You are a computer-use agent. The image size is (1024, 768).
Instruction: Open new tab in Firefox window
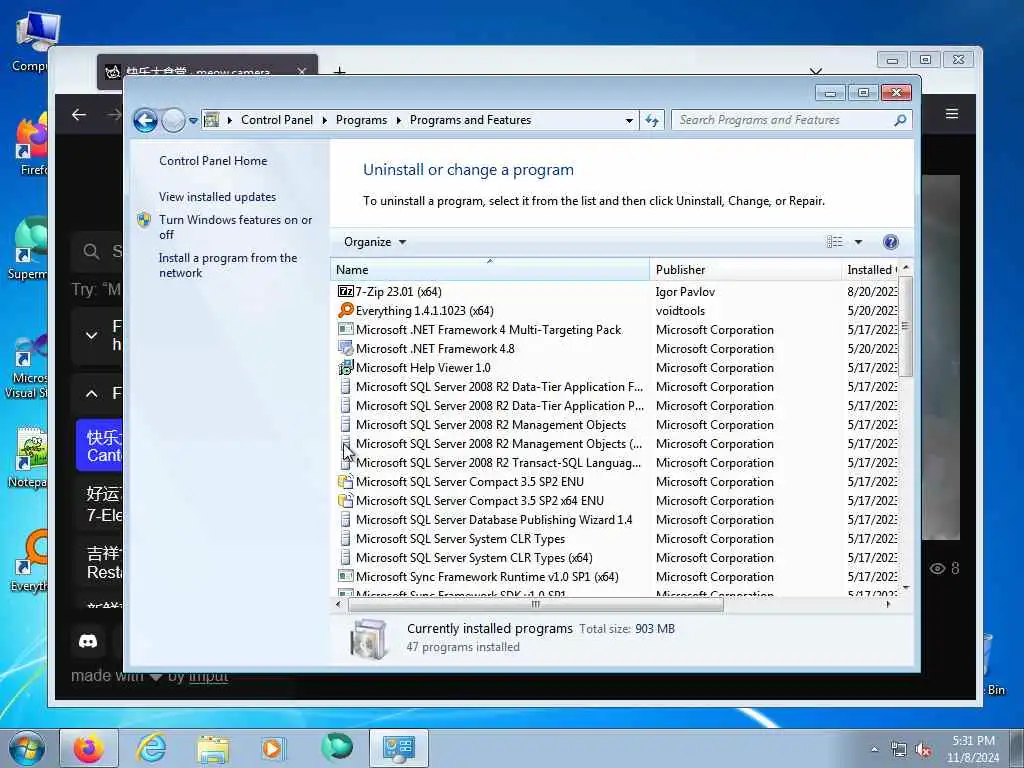click(339, 71)
